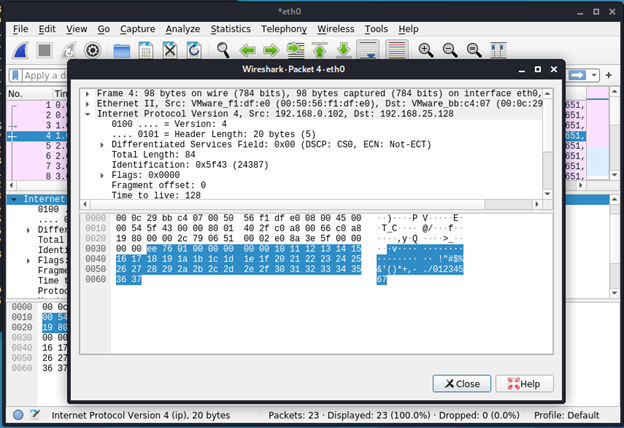Go to specified packet icon
The image size is (624, 428).
tap(296, 51)
